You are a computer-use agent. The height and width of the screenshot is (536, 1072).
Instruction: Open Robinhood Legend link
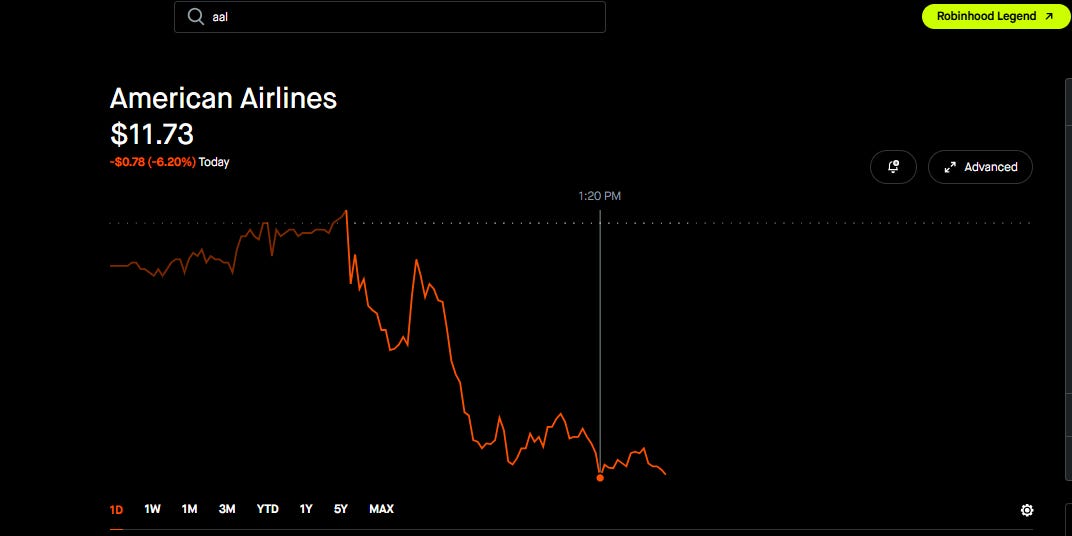tap(995, 16)
